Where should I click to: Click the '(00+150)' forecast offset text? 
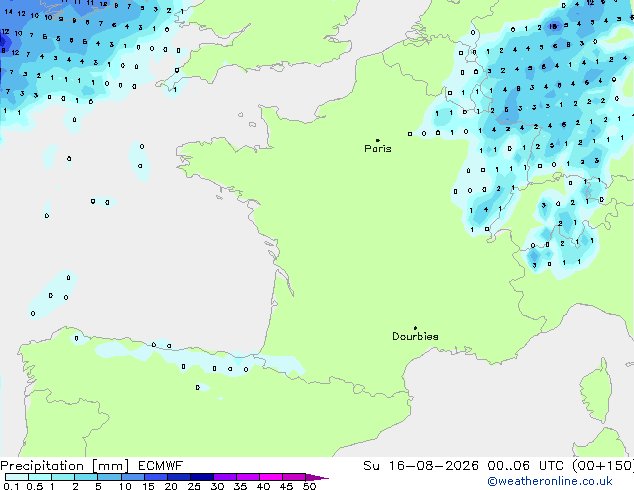point(603,466)
